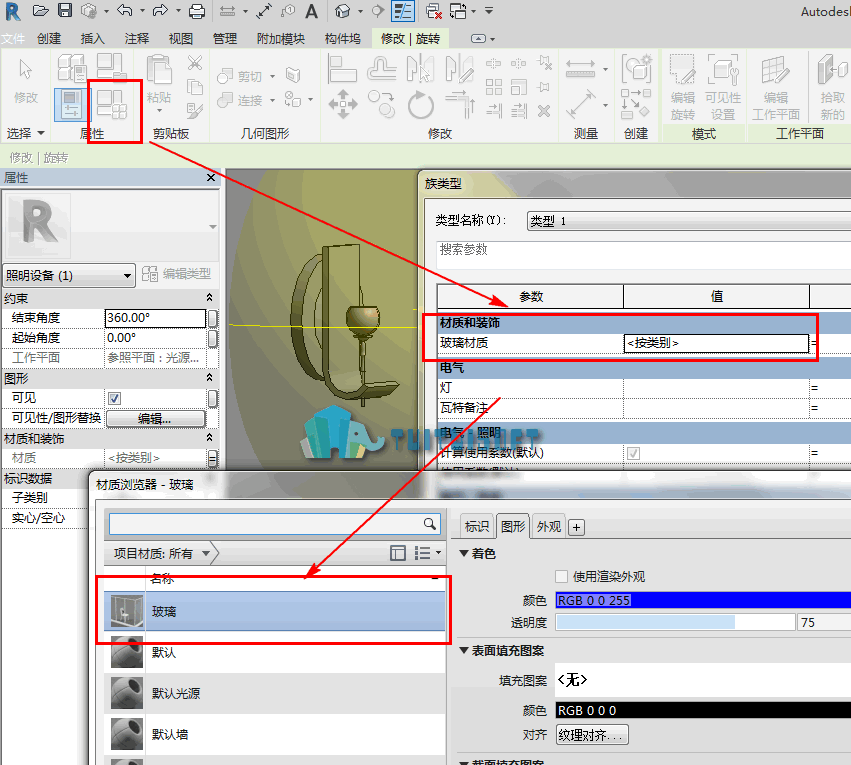Toggle Thin Lines icon in quick access toolbar
The width and height of the screenshot is (851, 765).
pos(403,11)
